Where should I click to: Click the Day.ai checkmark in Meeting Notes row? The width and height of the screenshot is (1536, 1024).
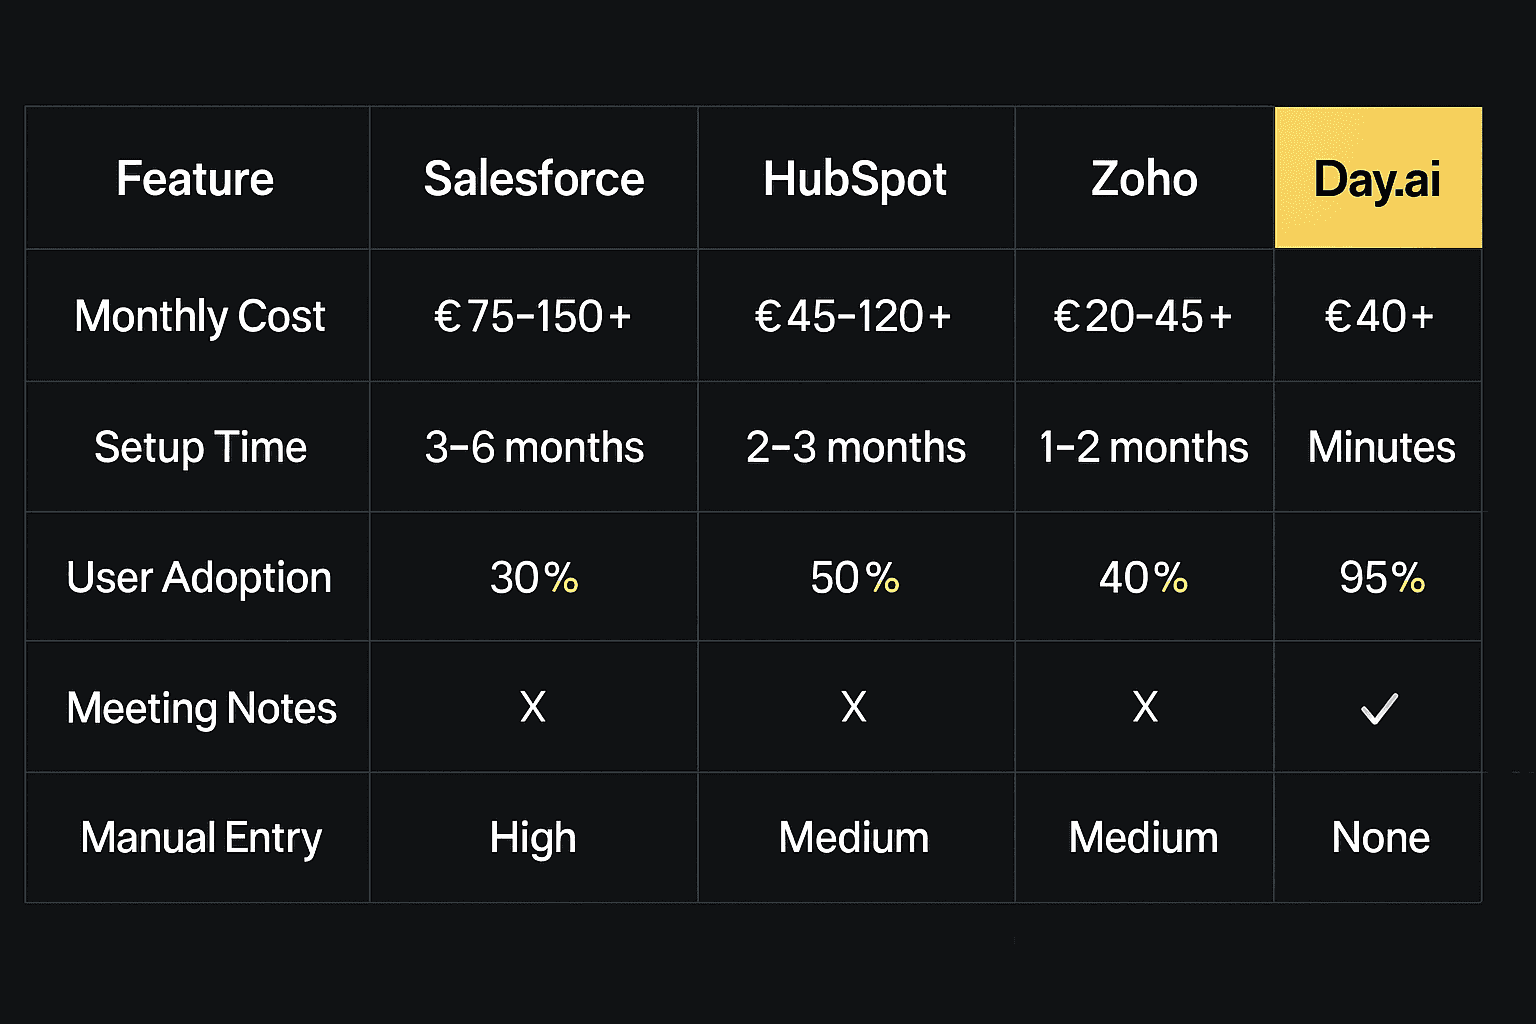point(1379,708)
